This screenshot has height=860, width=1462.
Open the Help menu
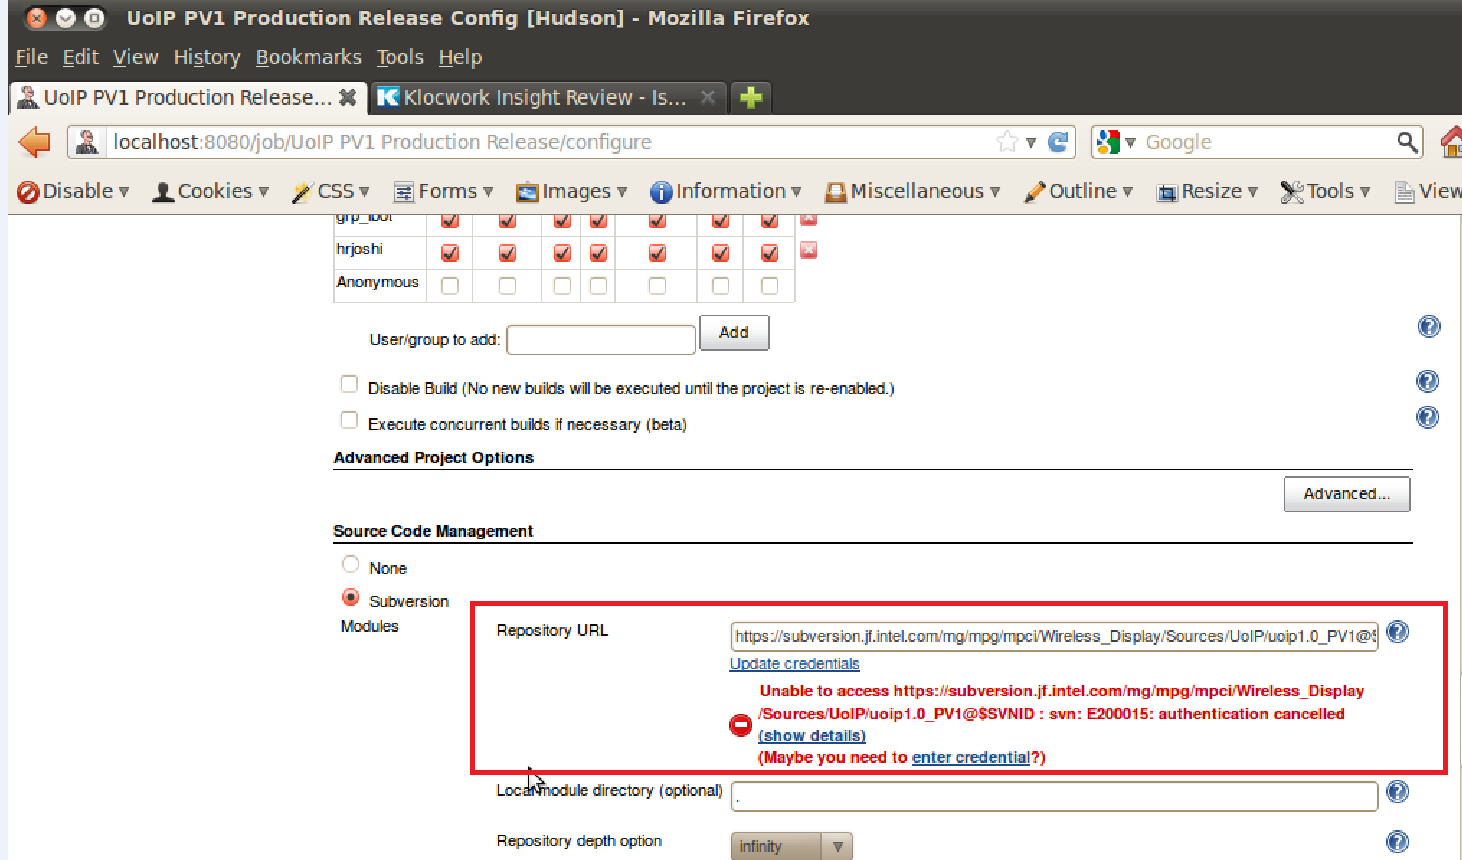460,57
